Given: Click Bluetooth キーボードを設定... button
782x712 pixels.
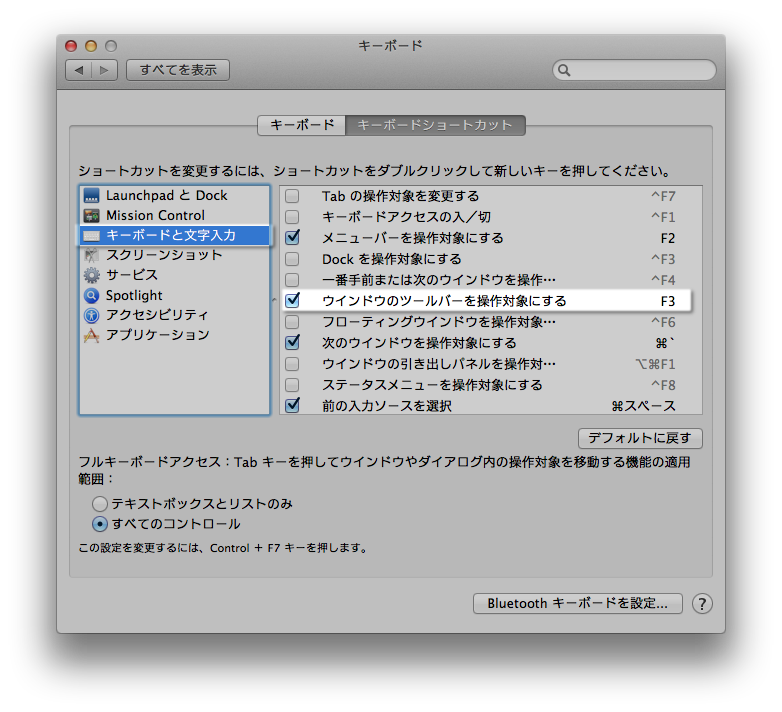Looking at the screenshot, I should coord(578,604).
